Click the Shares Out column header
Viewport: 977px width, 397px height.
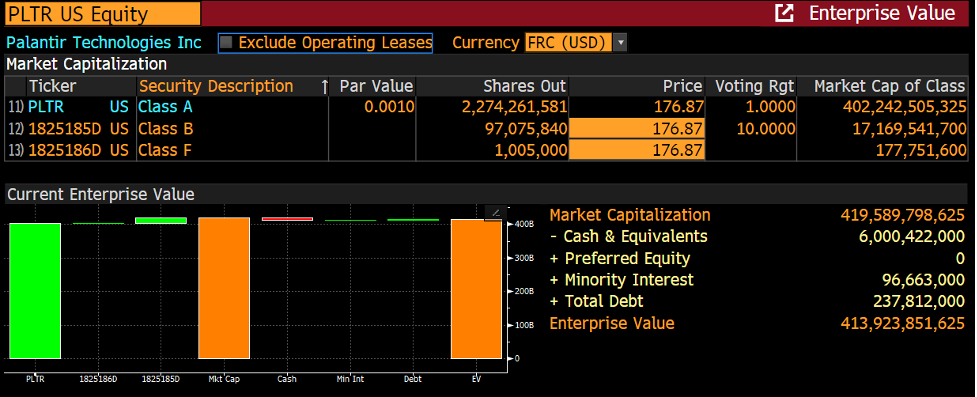[525, 86]
